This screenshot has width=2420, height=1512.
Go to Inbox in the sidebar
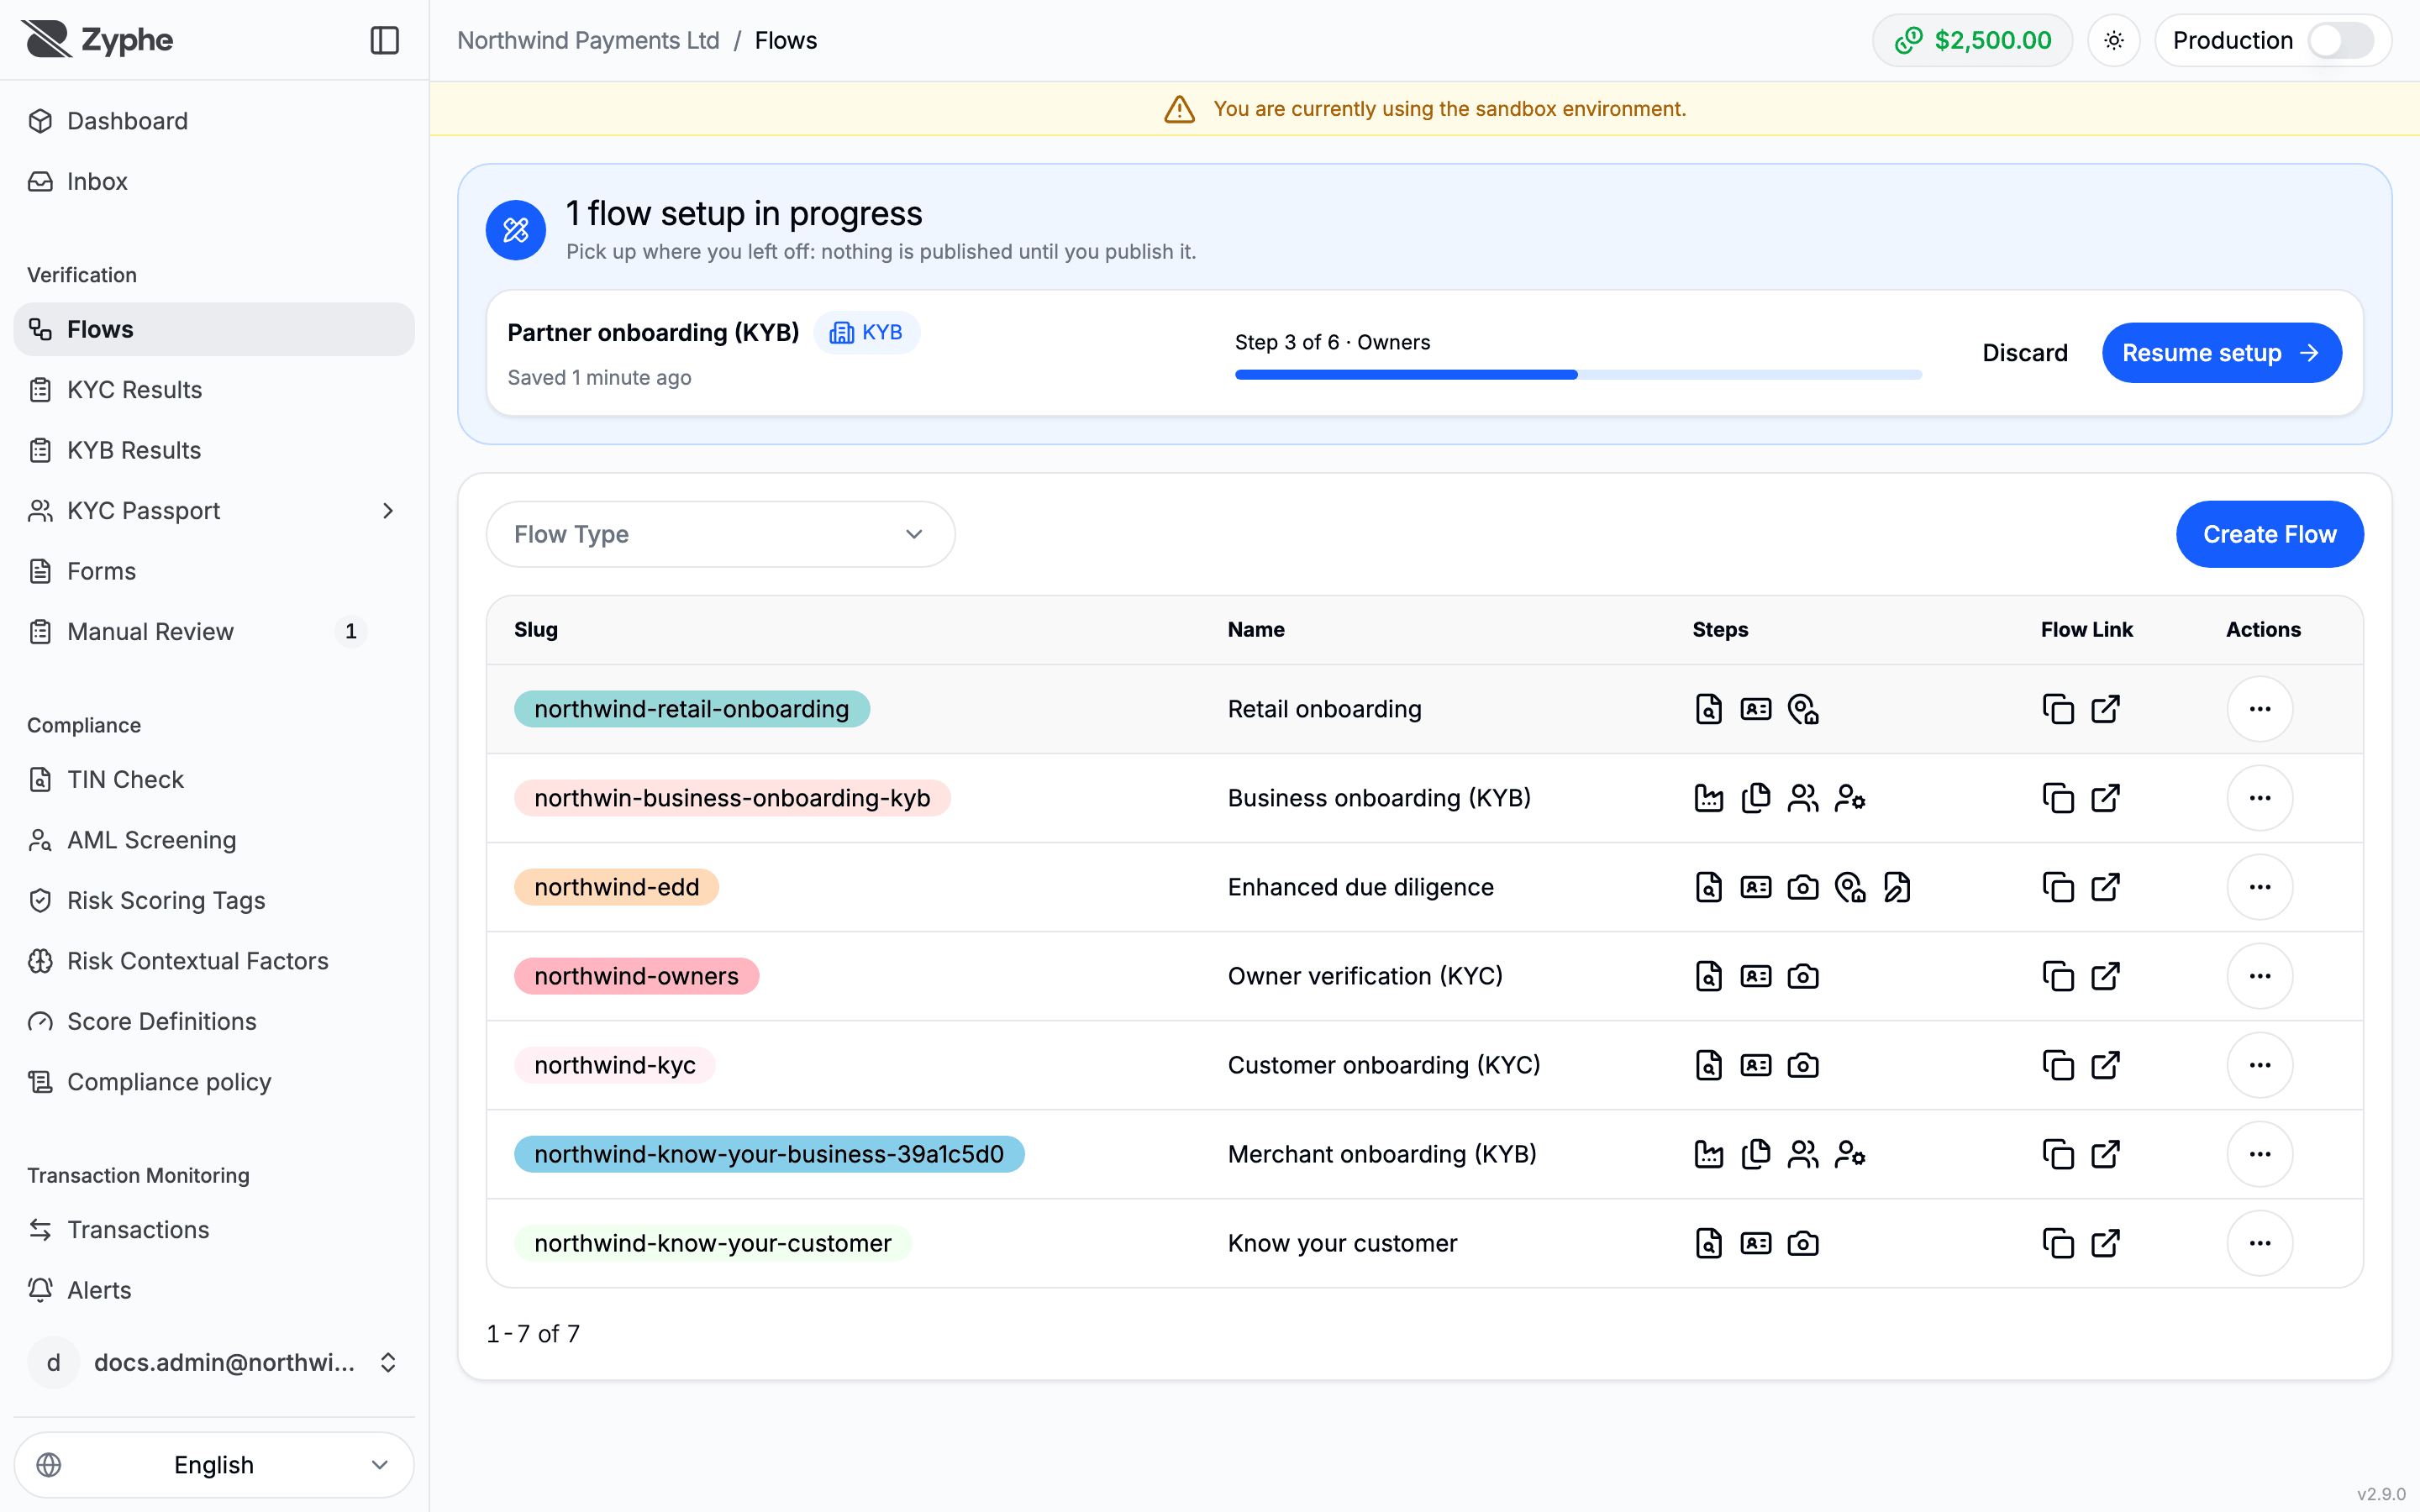(214, 181)
